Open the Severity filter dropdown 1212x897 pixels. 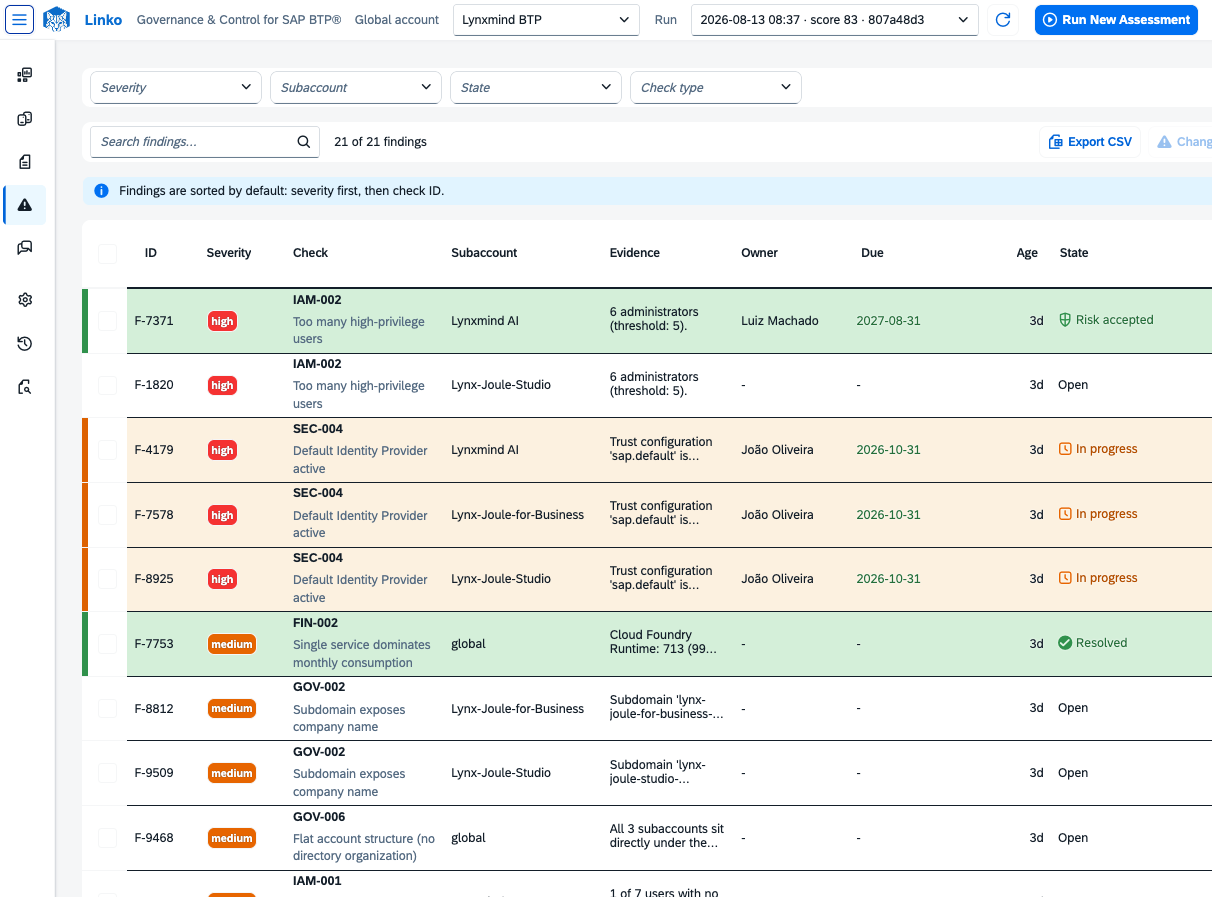176,88
